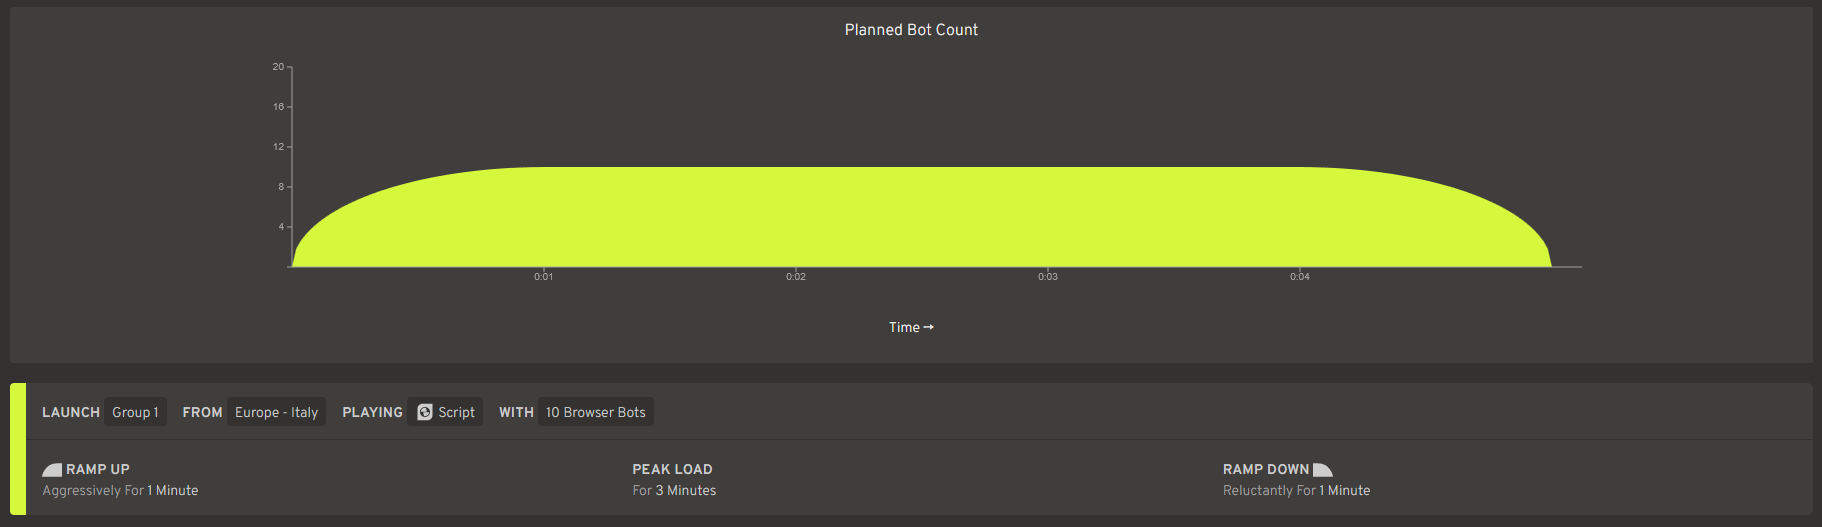
Task: Click the Script icon next to PLAYING
Action: click(425, 412)
